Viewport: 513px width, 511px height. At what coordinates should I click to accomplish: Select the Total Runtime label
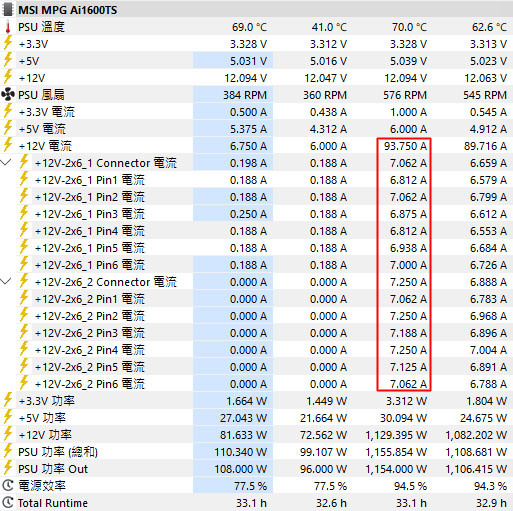pos(53,503)
